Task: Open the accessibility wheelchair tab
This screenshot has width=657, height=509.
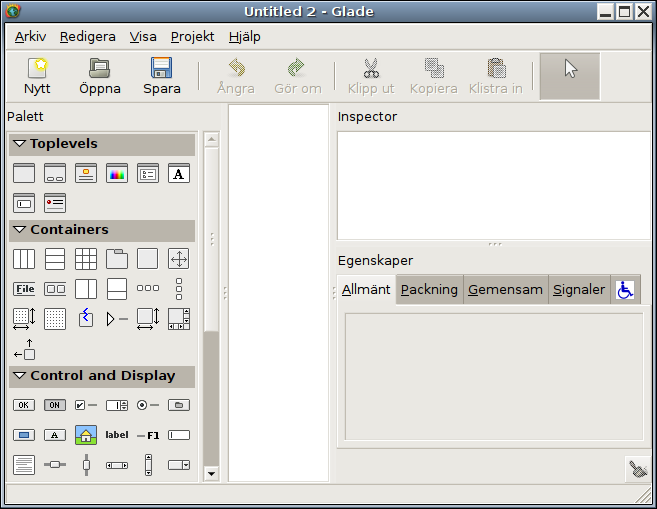Action: pos(625,289)
